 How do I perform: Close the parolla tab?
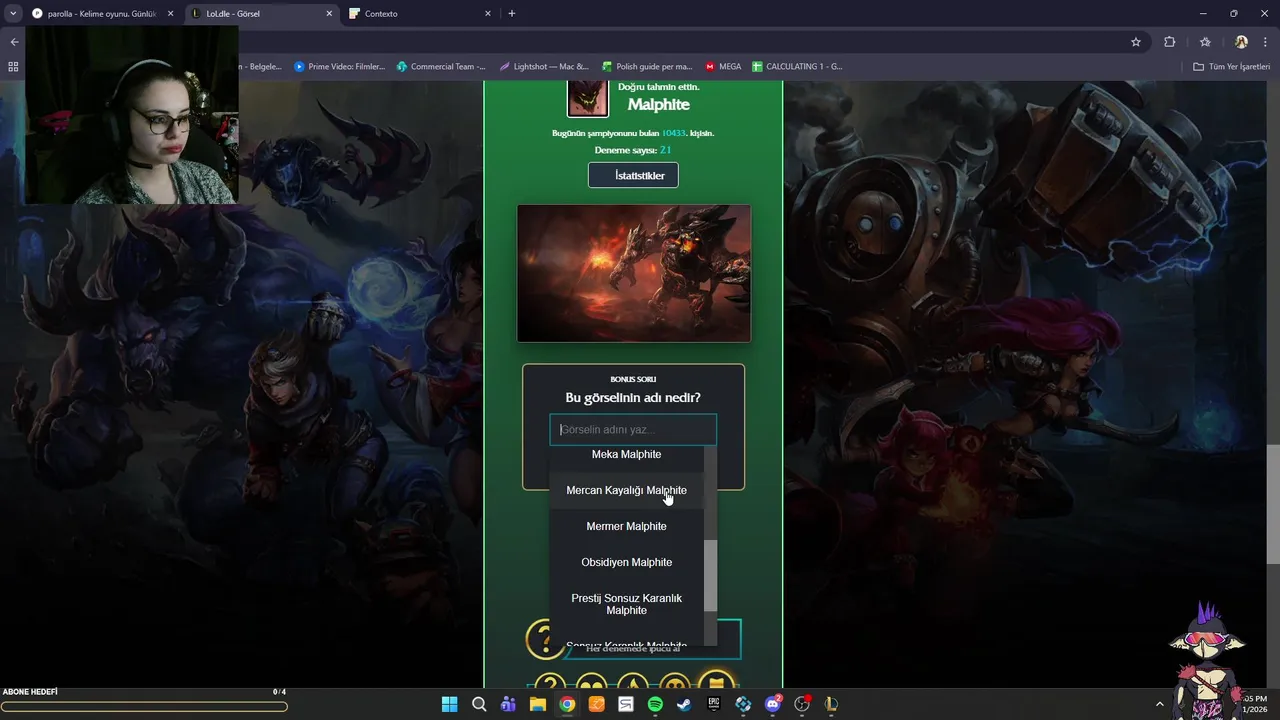[170, 14]
